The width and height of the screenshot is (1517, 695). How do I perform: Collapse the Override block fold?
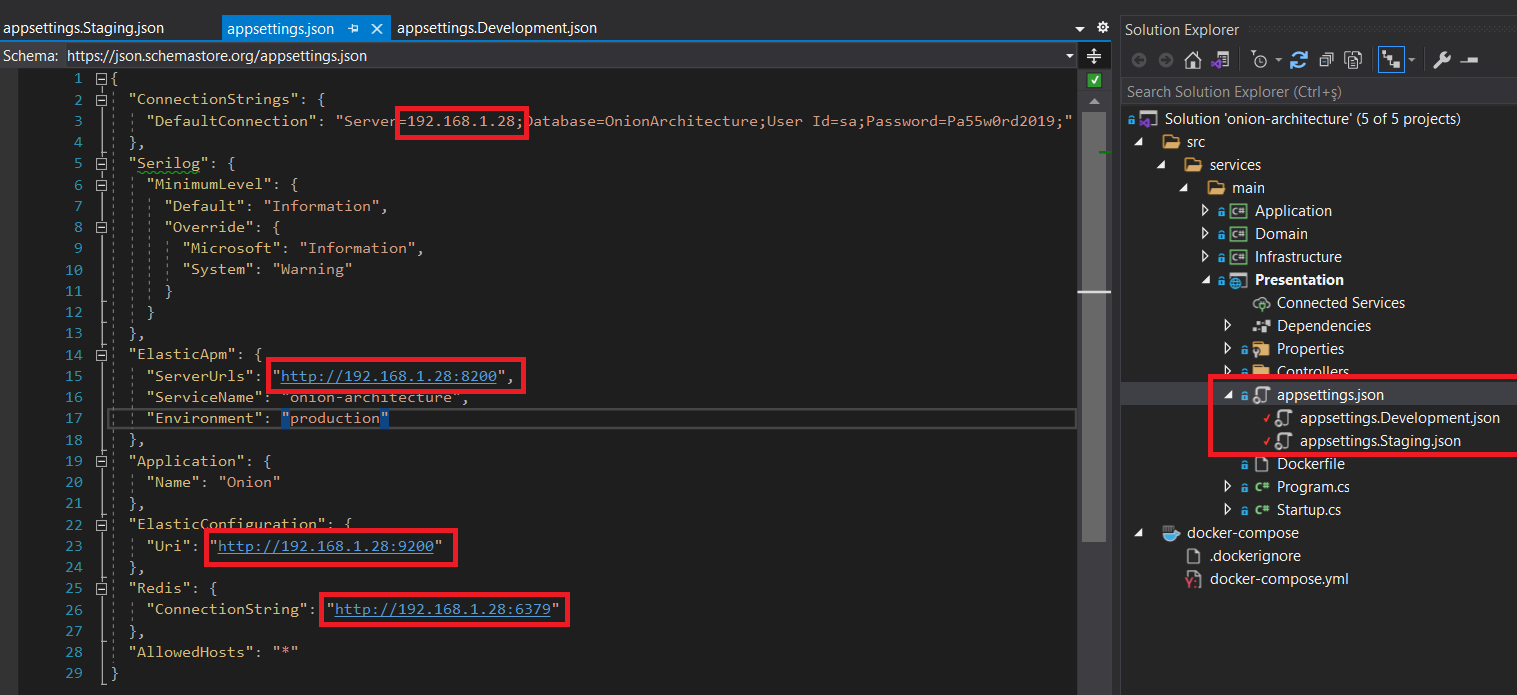click(x=100, y=227)
